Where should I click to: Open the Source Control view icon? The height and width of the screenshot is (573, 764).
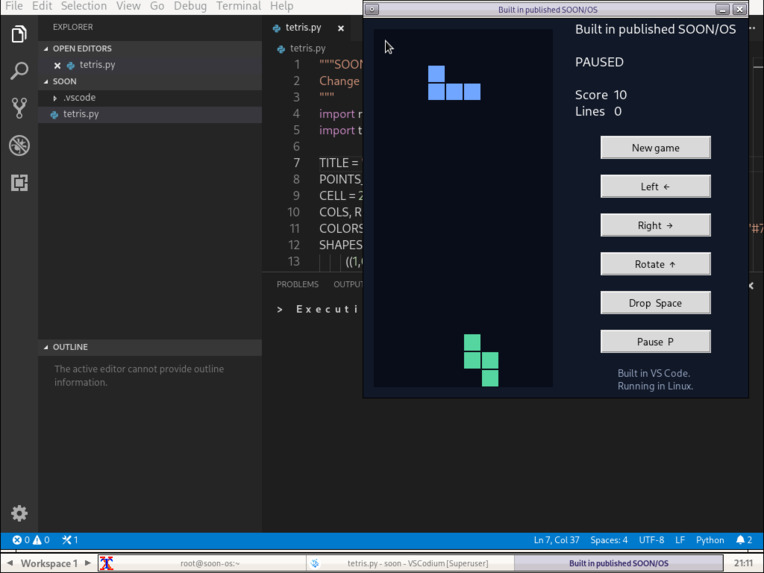coord(19,108)
